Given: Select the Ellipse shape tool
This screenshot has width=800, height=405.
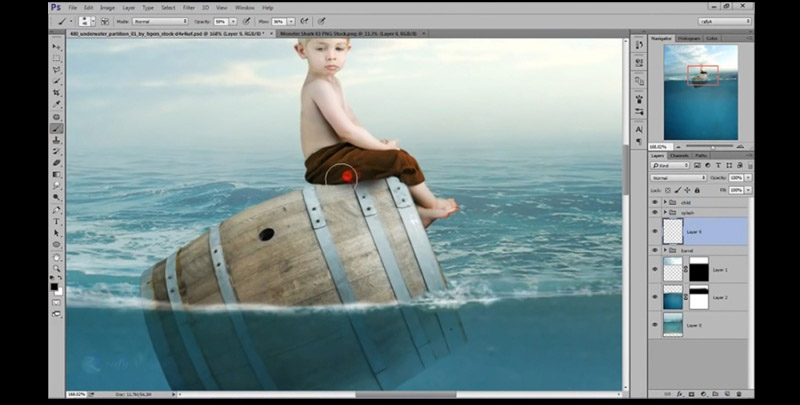Looking at the screenshot, I should (x=57, y=245).
